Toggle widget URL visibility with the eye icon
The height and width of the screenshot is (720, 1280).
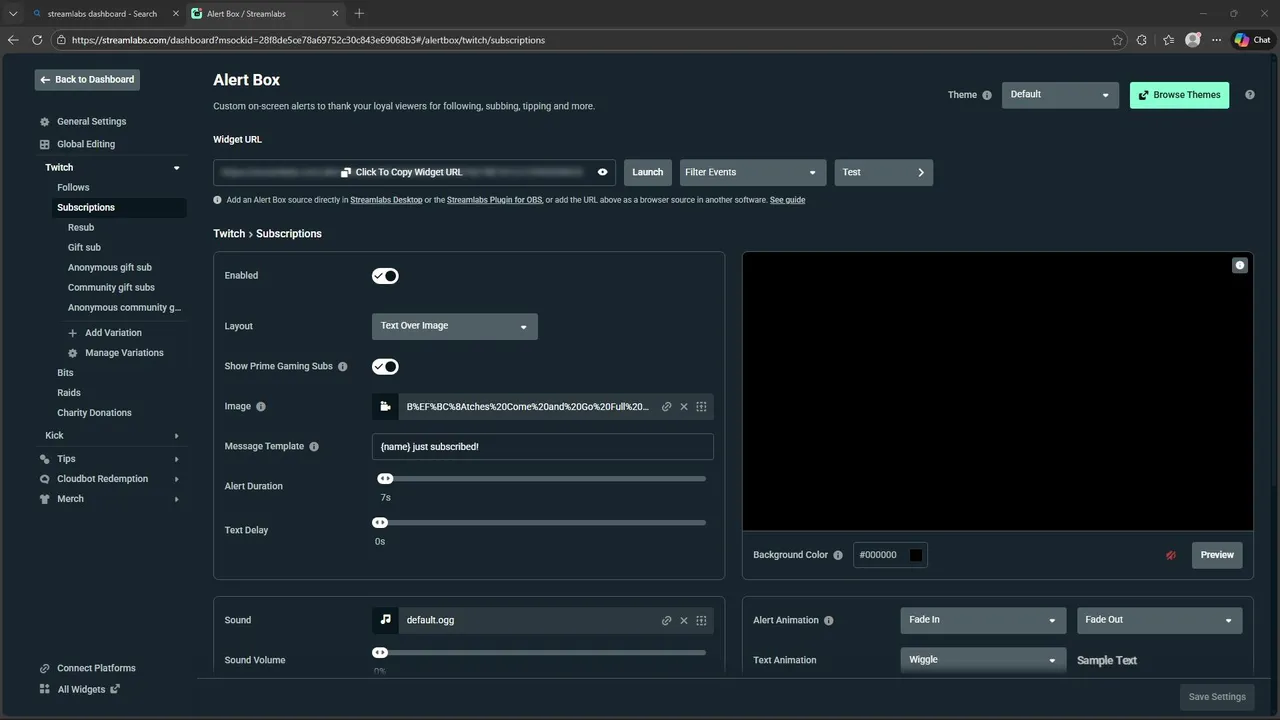pyautogui.click(x=603, y=172)
